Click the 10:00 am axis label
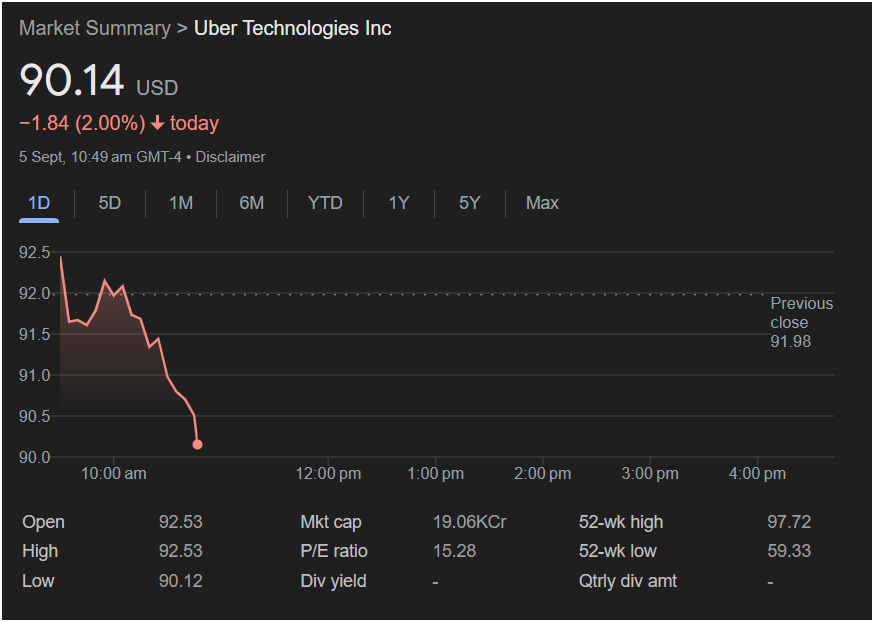The width and height of the screenshot is (874, 622). (114, 474)
